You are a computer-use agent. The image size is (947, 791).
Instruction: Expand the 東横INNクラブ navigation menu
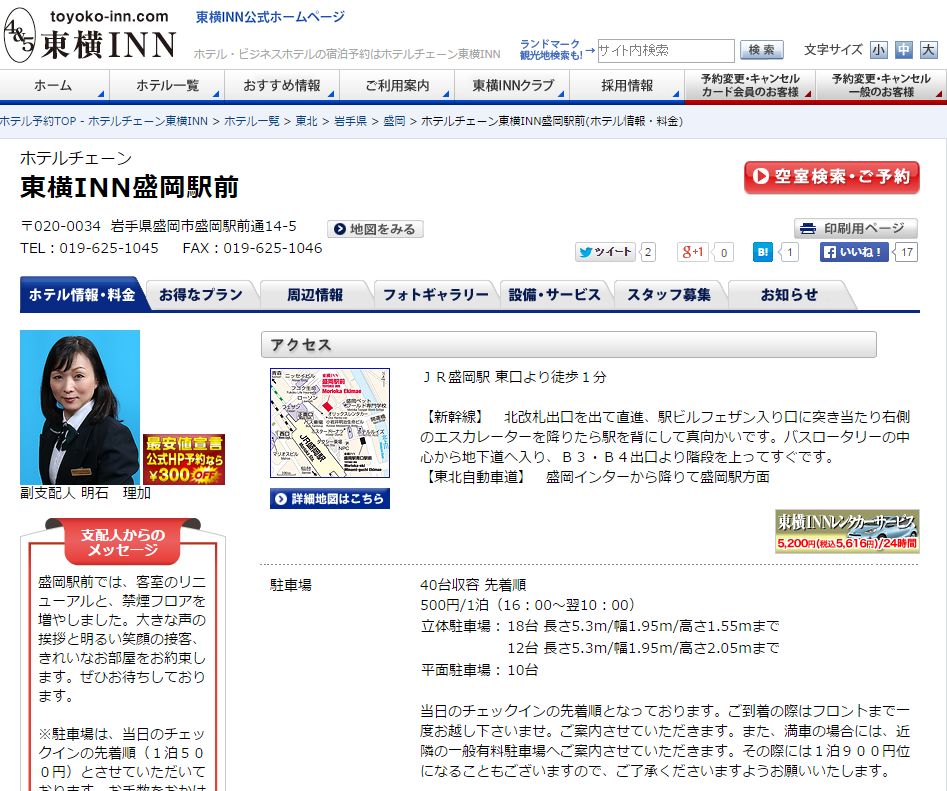(x=513, y=86)
